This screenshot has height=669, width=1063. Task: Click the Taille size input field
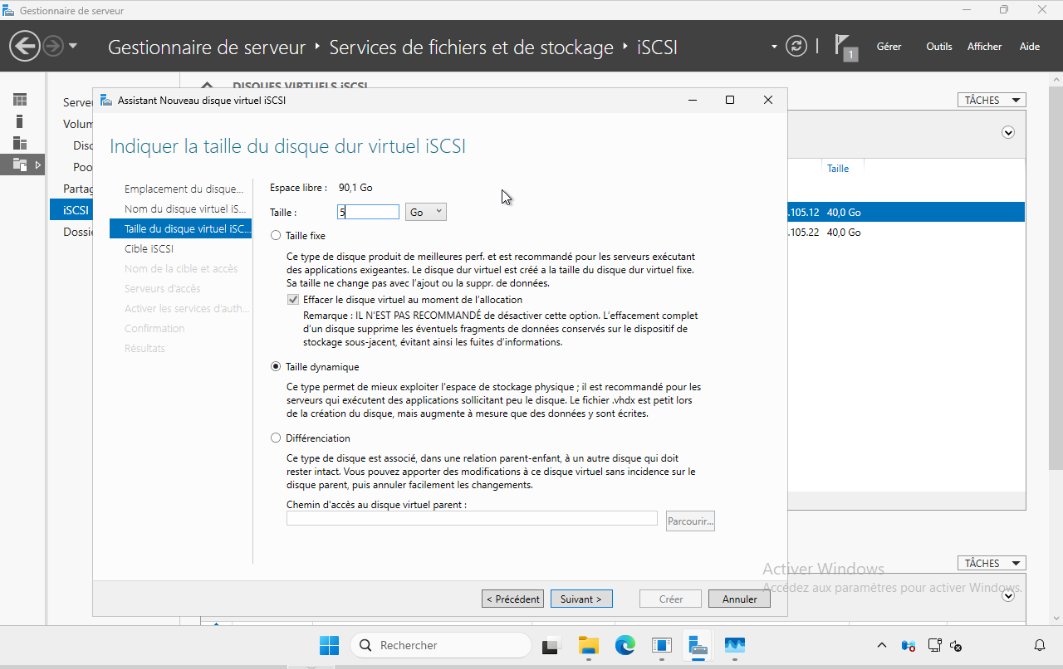(368, 212)
